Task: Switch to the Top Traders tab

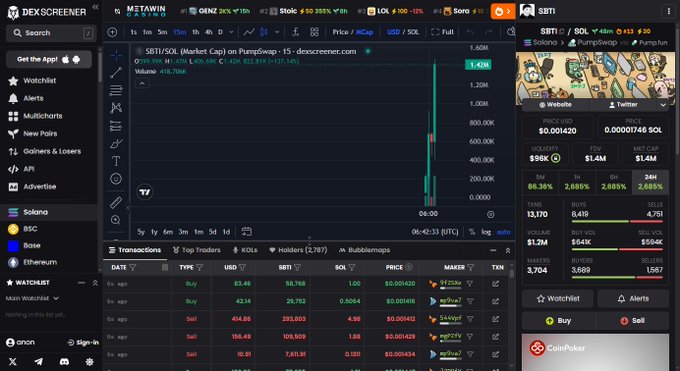Action: click(x=196, y=250)
